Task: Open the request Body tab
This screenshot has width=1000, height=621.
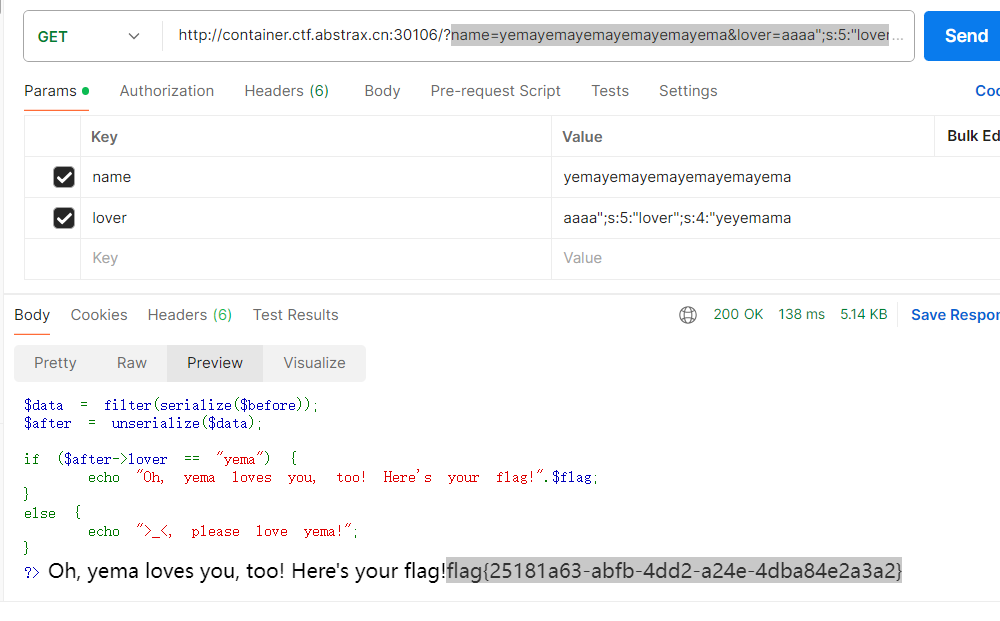Action: [382, 91]
